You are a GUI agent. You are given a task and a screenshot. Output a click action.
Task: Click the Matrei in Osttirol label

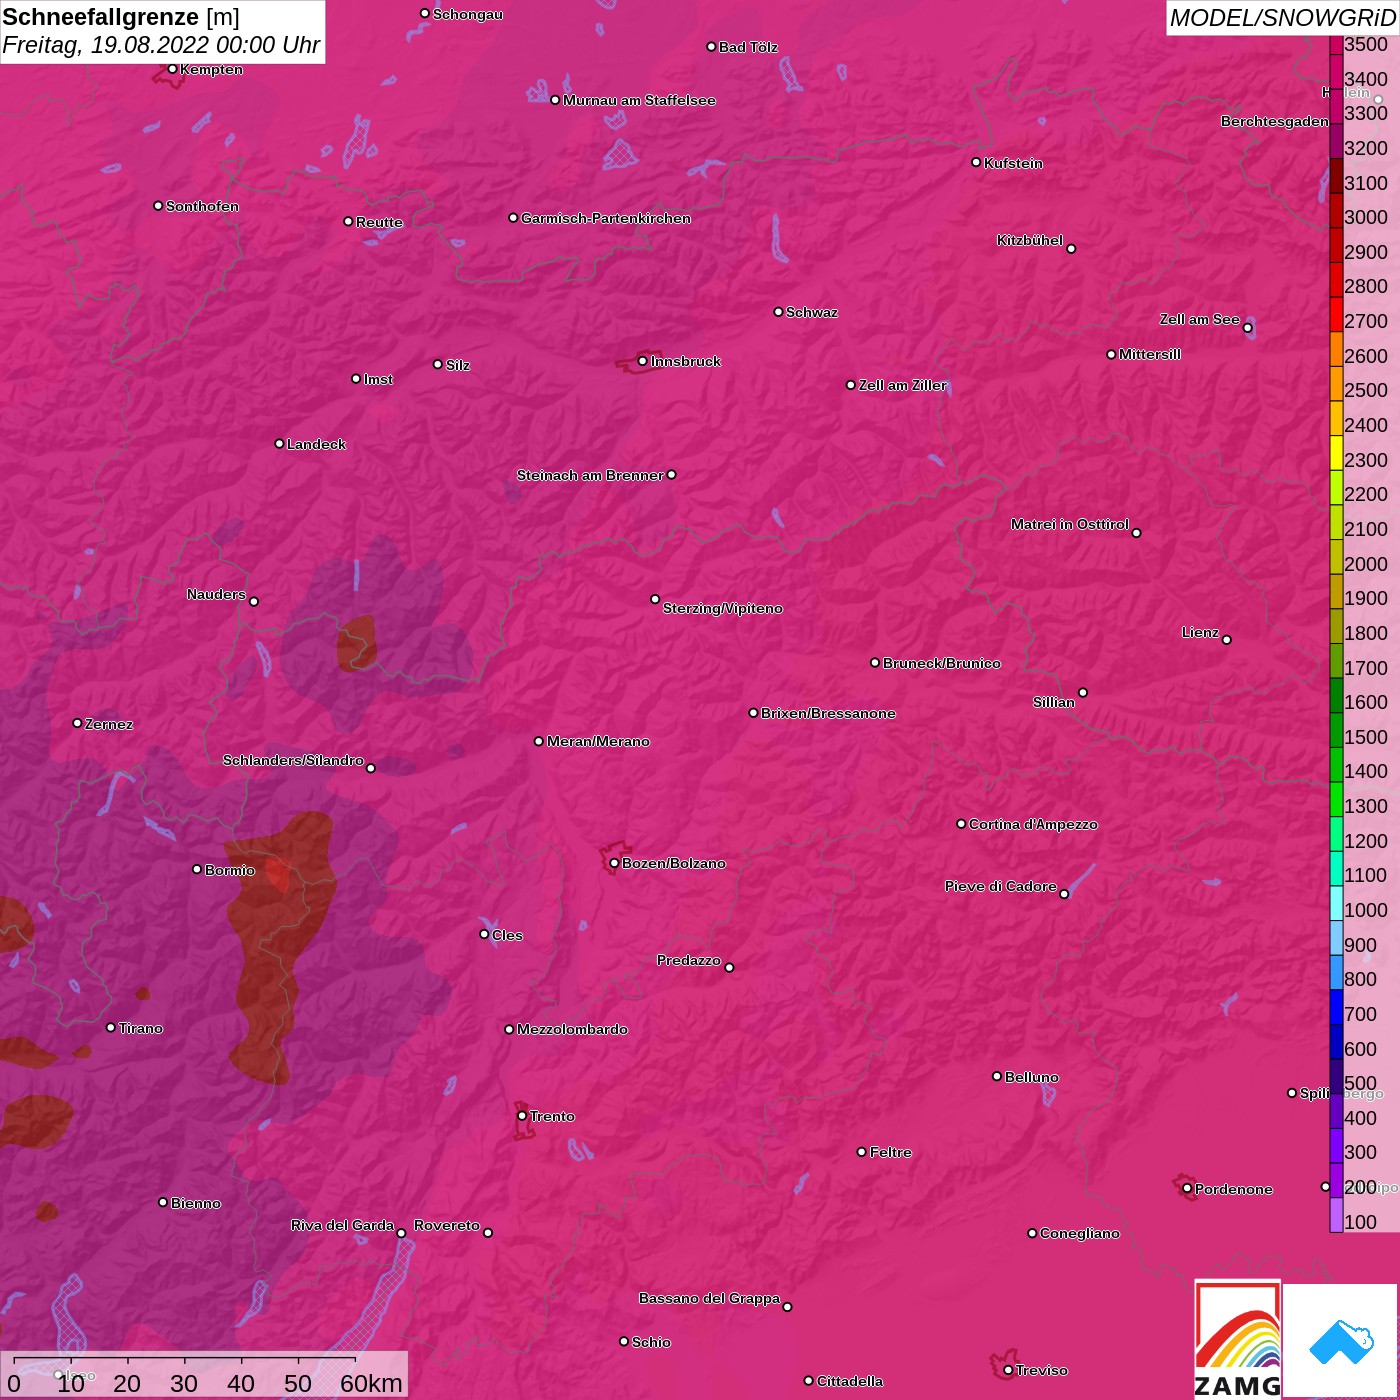(x=1070, y=524)
